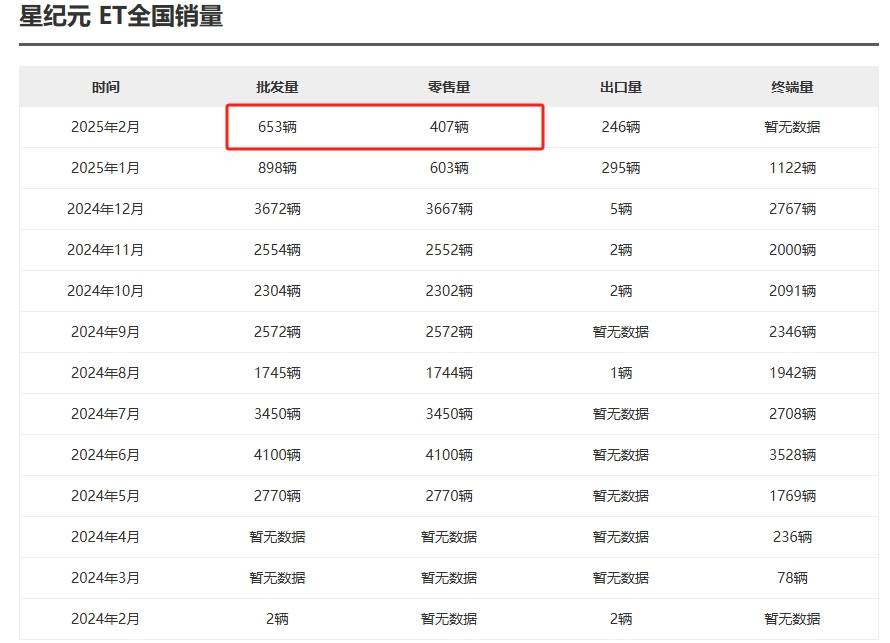Click export value 295辆
This screenshot has height=643, width=890.
click(x=621, y=168)
